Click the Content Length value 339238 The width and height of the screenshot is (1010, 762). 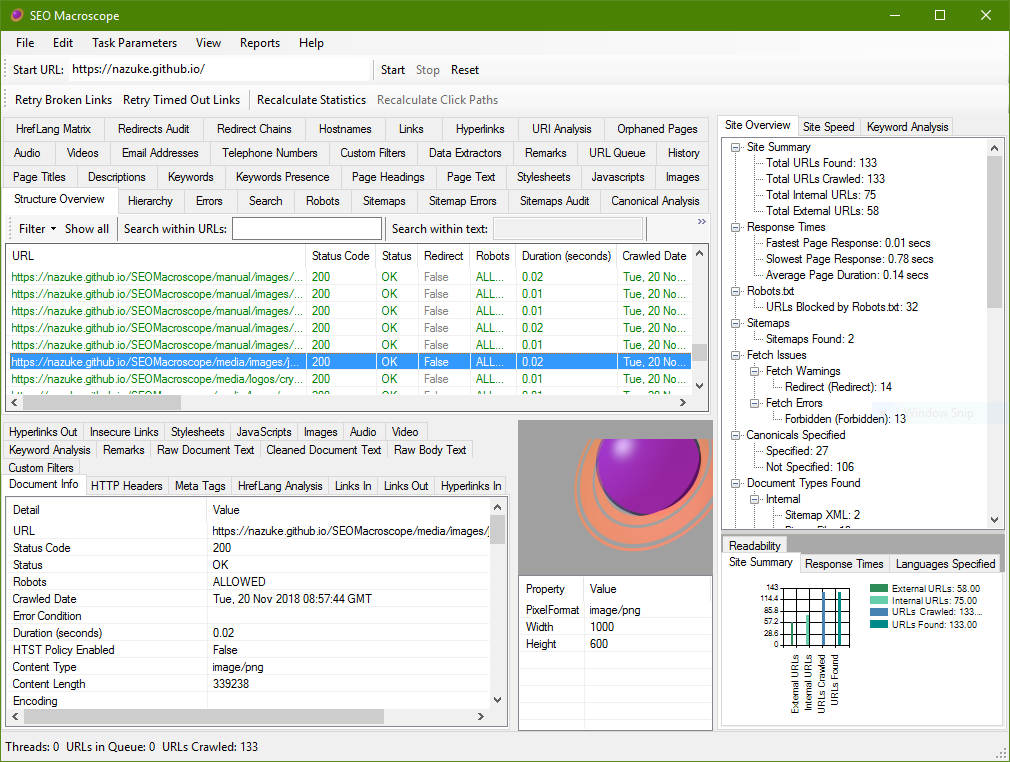coord(231,684)
